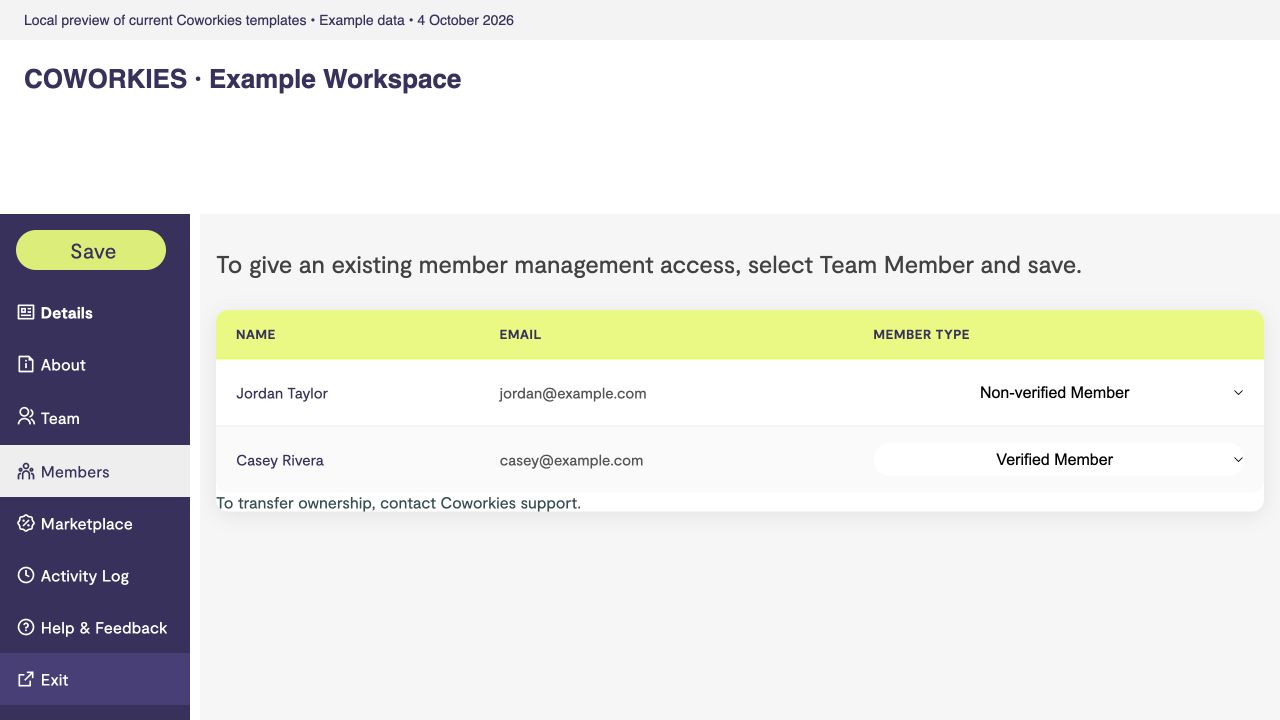Click the Team people icon
The image size is (1280, 720).
point(26,416)
